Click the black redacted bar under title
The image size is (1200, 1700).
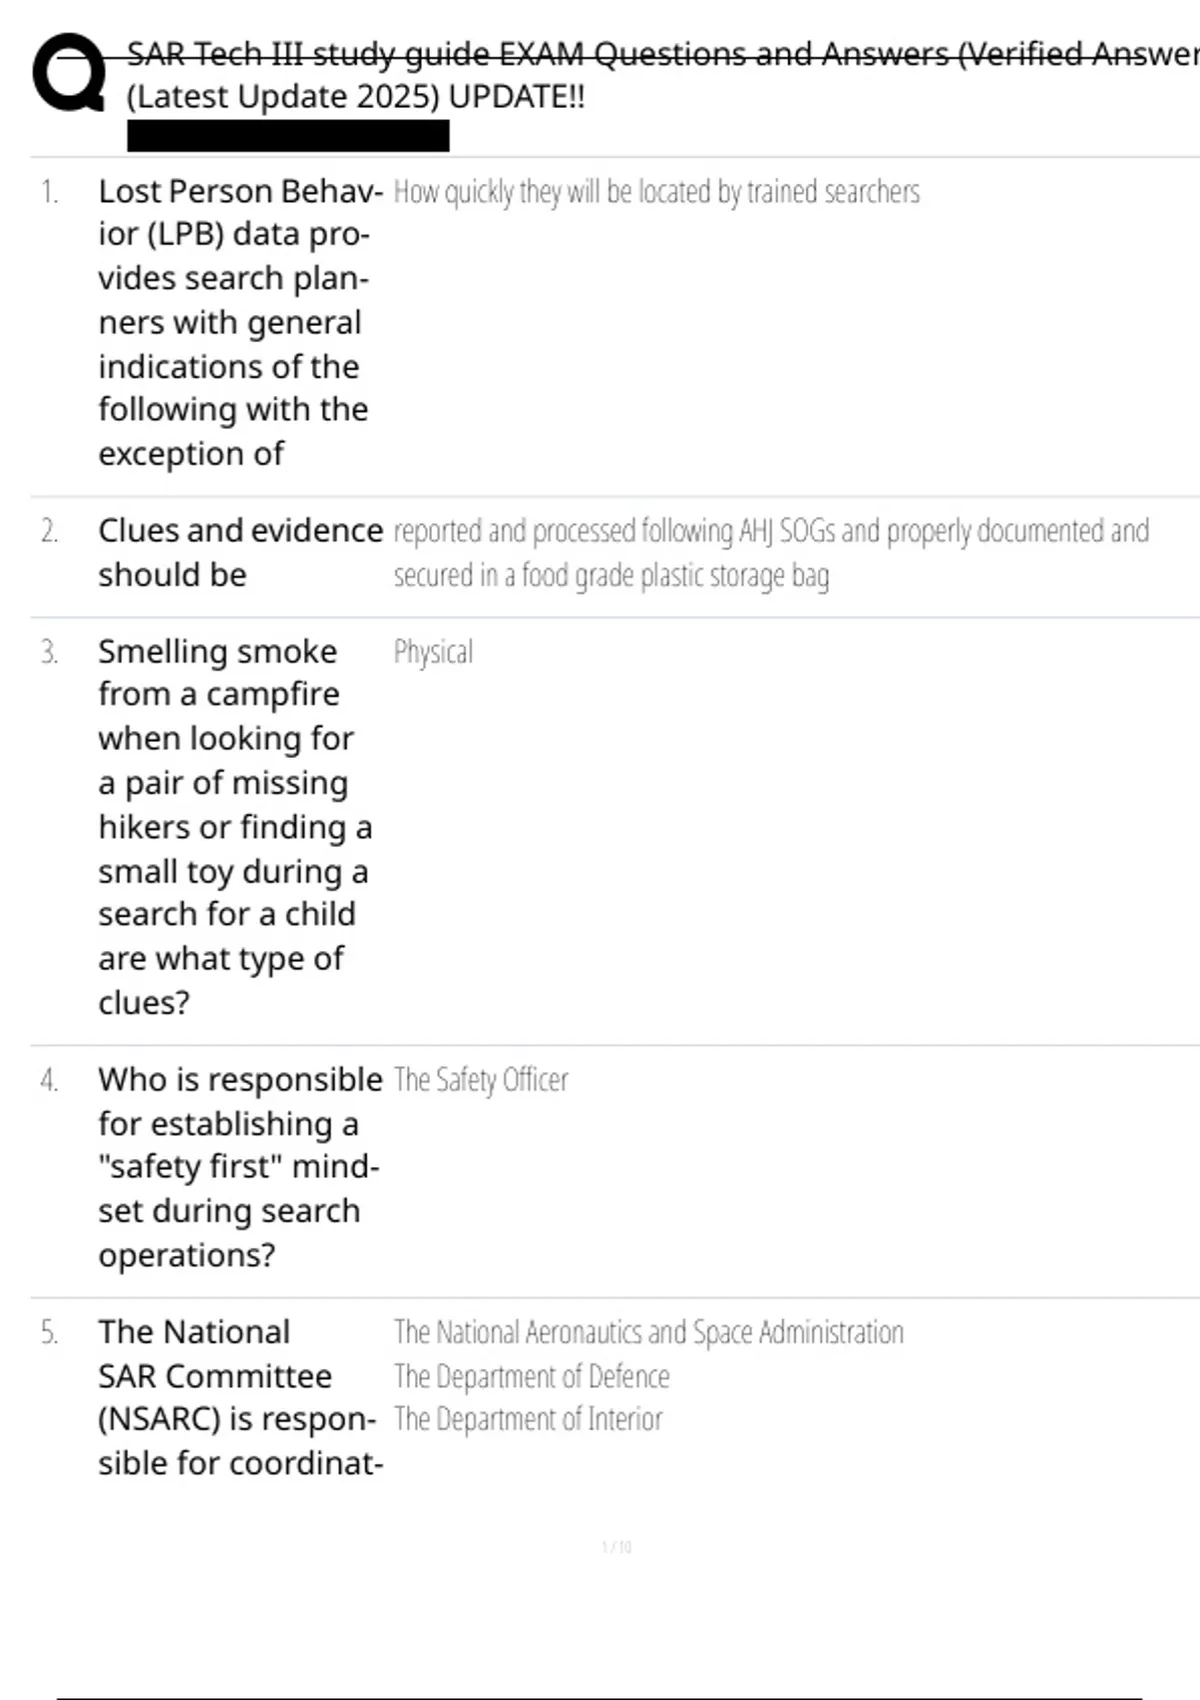coord(288,136)
